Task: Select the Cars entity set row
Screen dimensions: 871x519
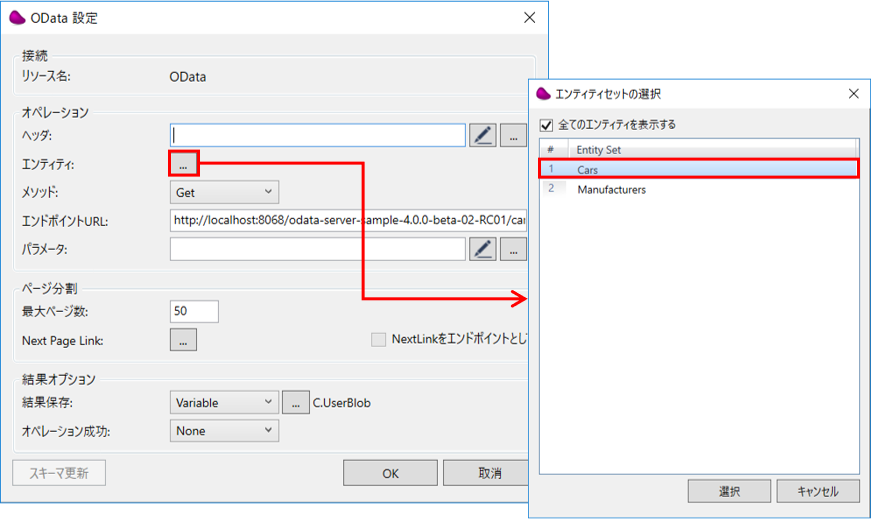Action: [700, 170]
